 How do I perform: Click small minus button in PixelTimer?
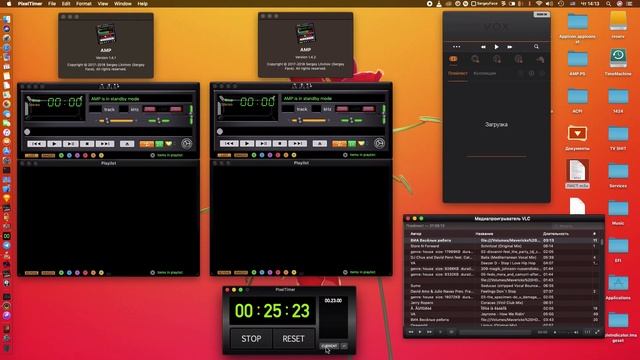pyautogui.click(x=344, y=346)
